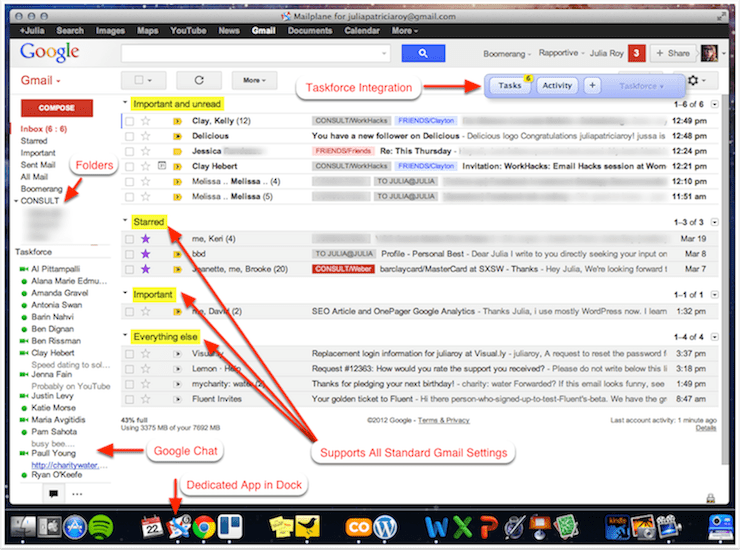Screen dimensions: 740x550
Task: Unstar the bbd email's purple star
Action: [x=146, y=254]
